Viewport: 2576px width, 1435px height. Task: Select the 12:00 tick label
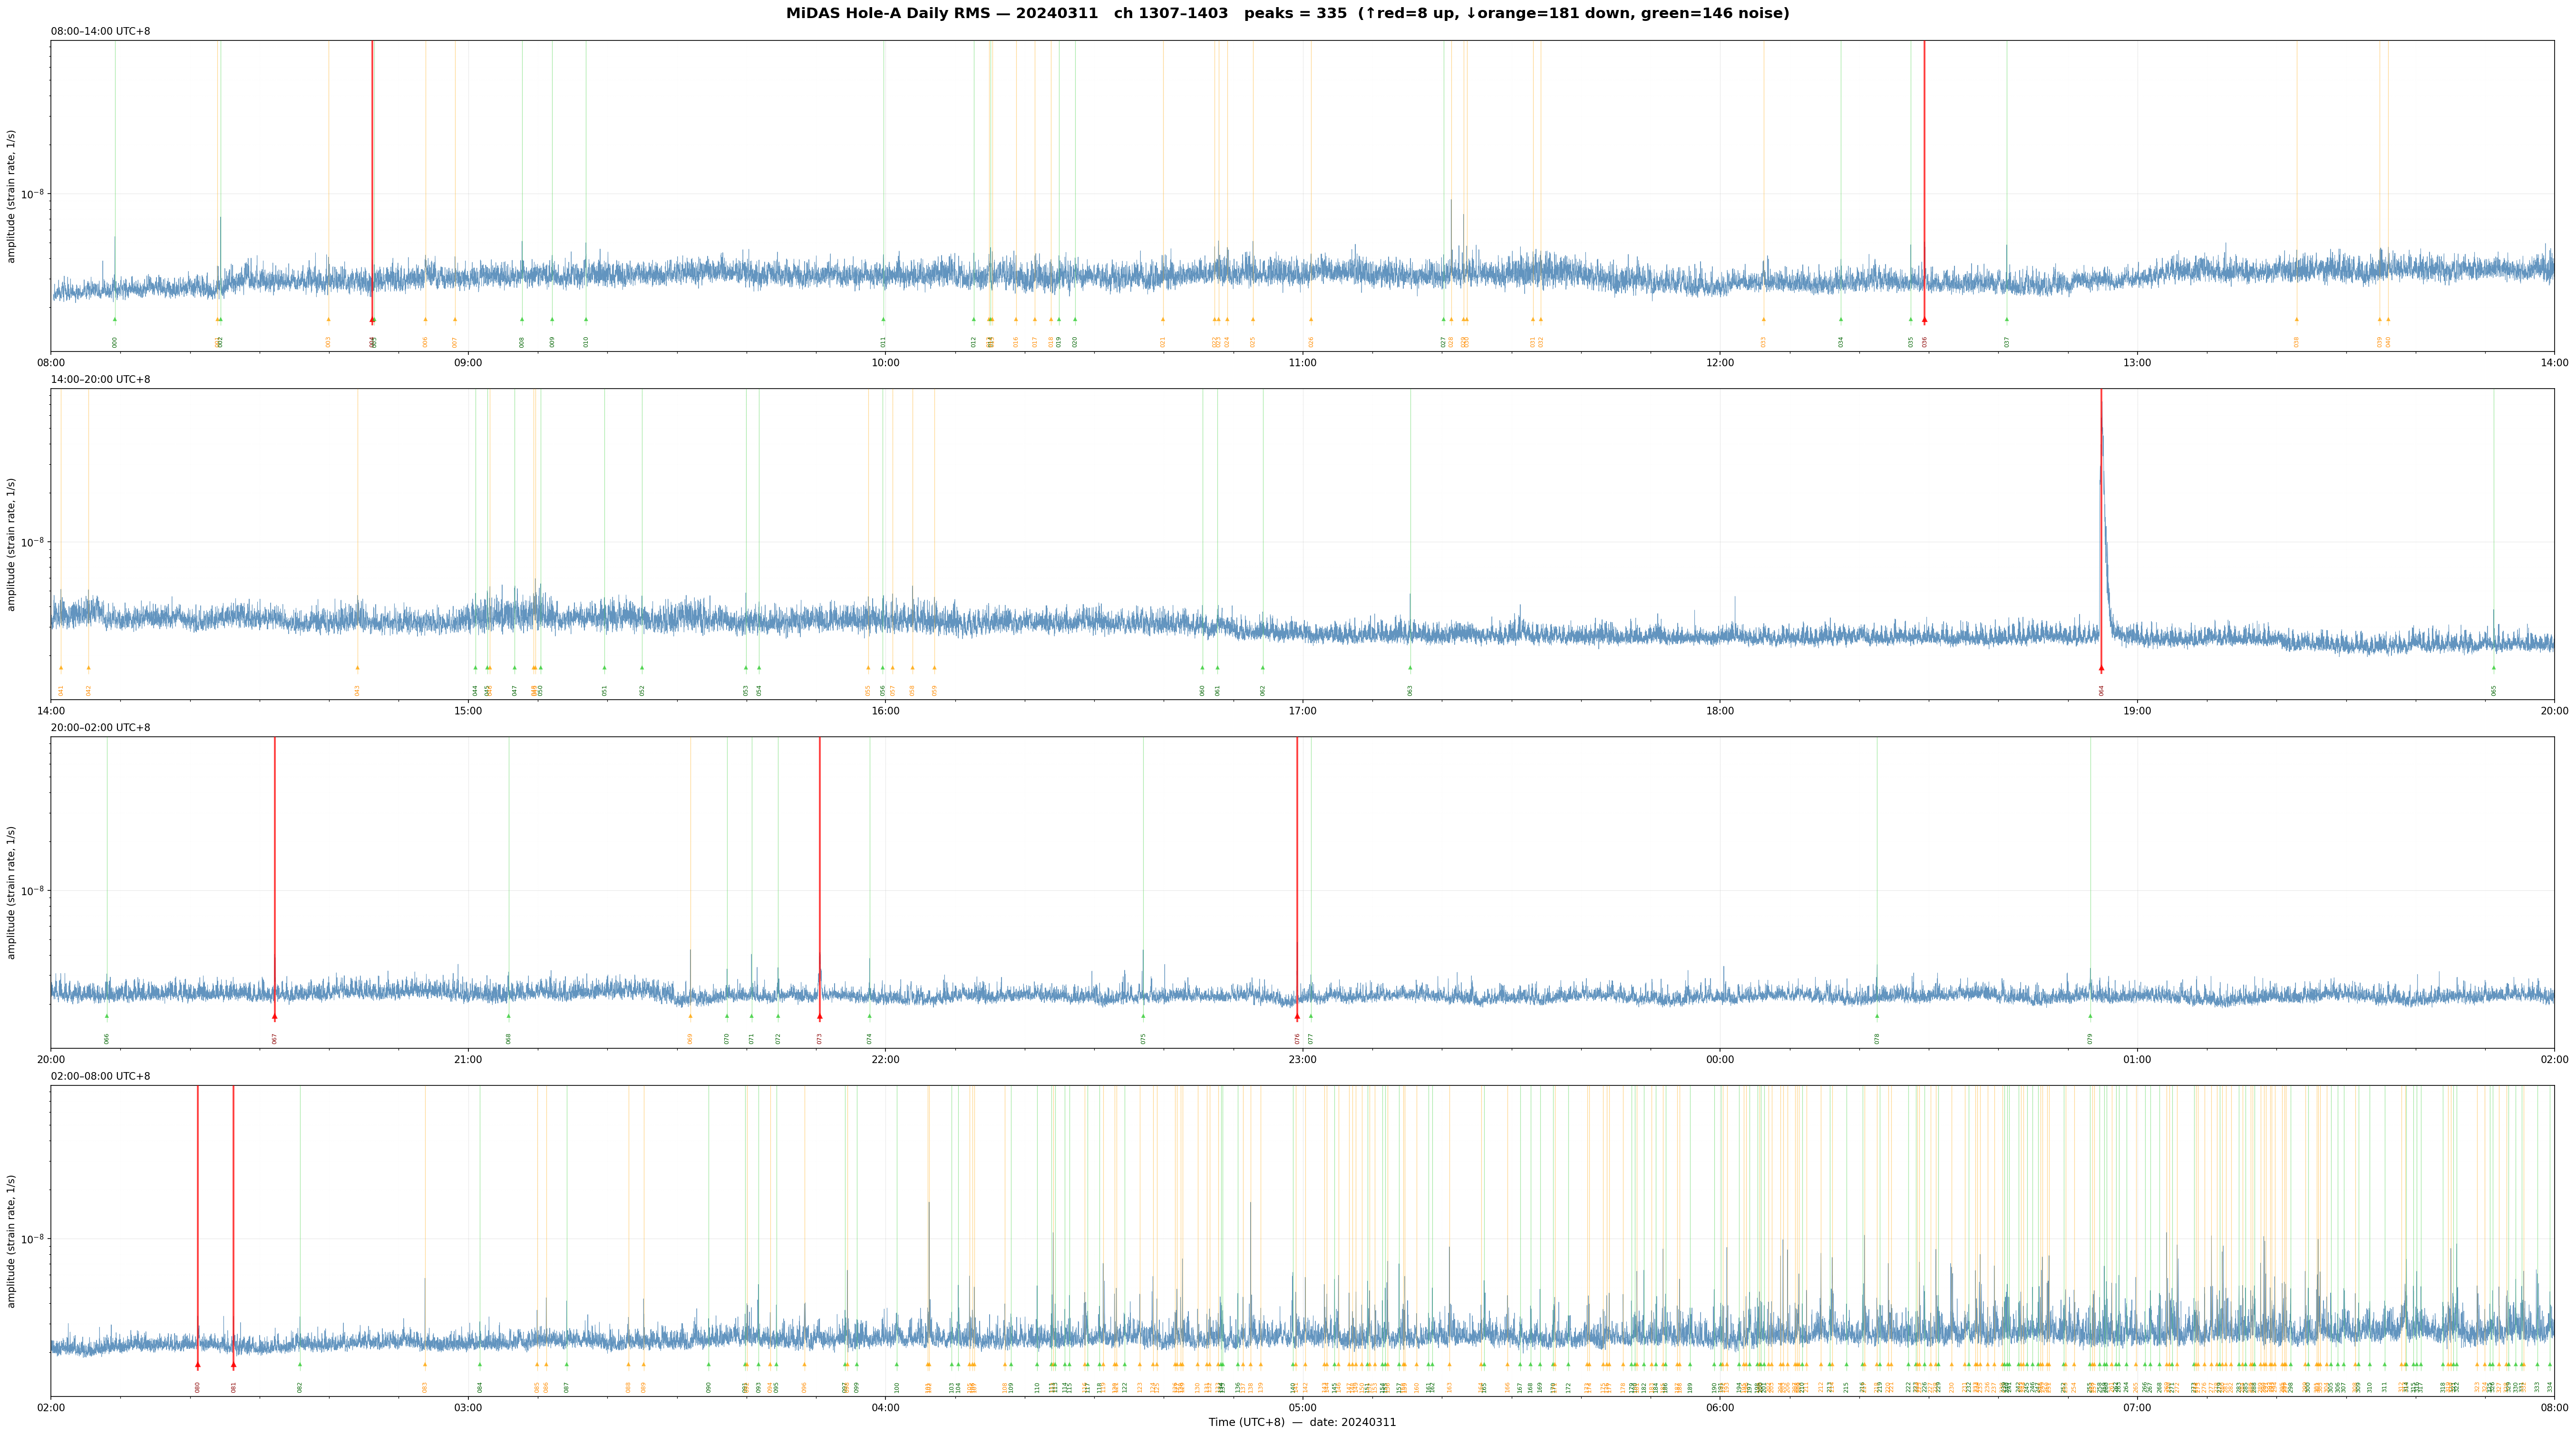click(x=1720, y=363)
